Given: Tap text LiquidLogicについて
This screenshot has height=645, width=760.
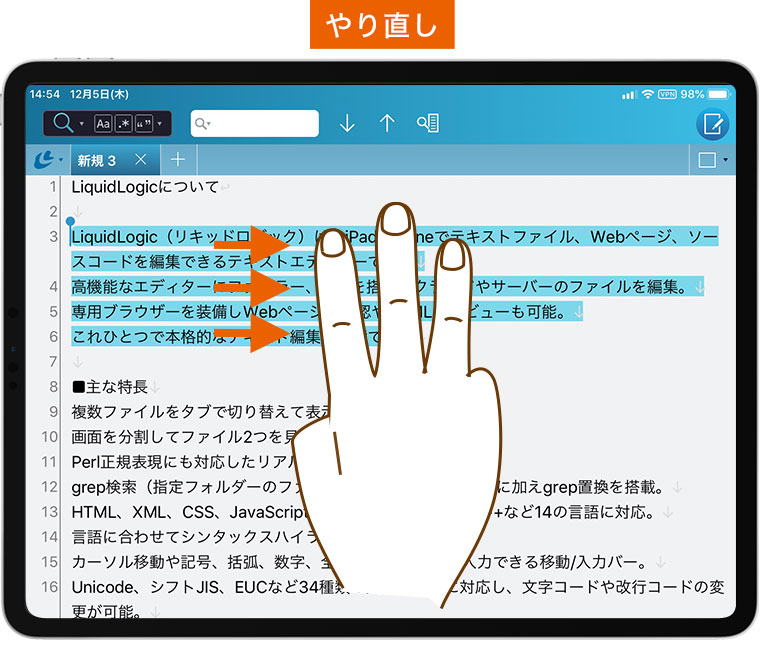Looking at the screenshot, I should [145, 187].
